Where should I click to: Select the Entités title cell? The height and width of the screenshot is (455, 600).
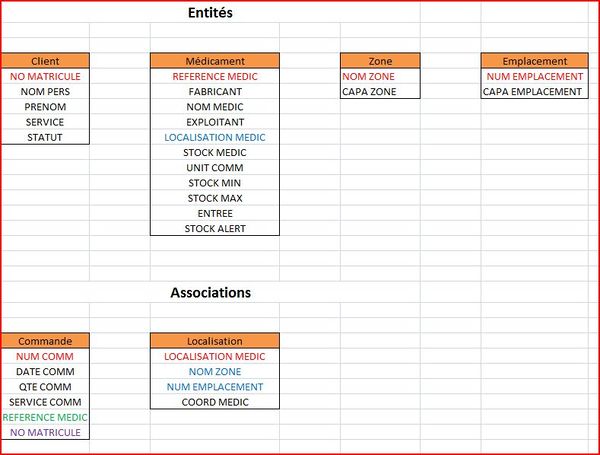click(x=215, y=14)
